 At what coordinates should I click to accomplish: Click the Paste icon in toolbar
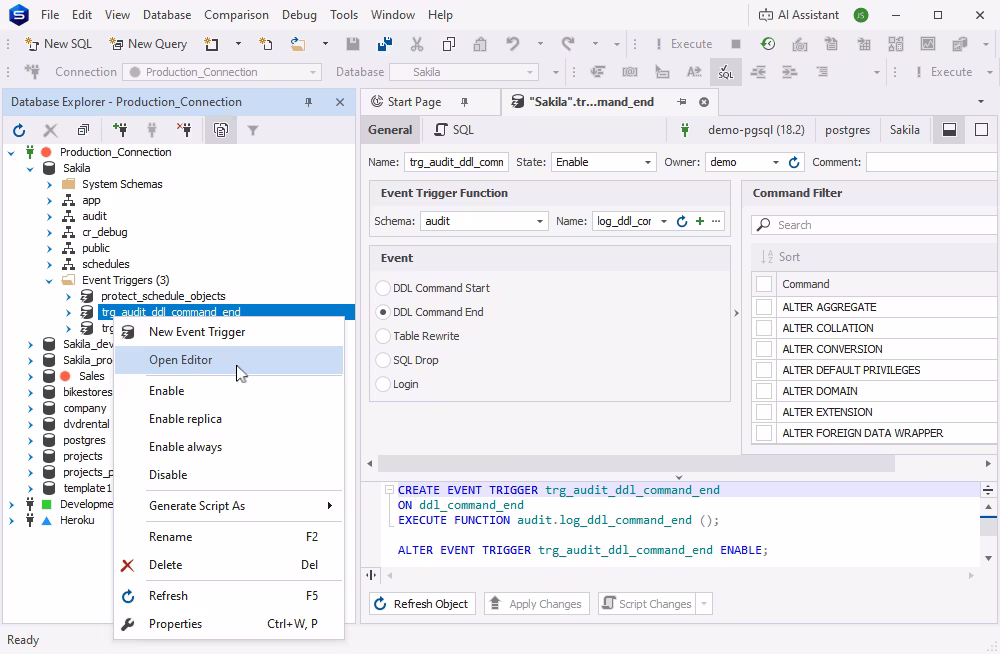click(480, 44)
